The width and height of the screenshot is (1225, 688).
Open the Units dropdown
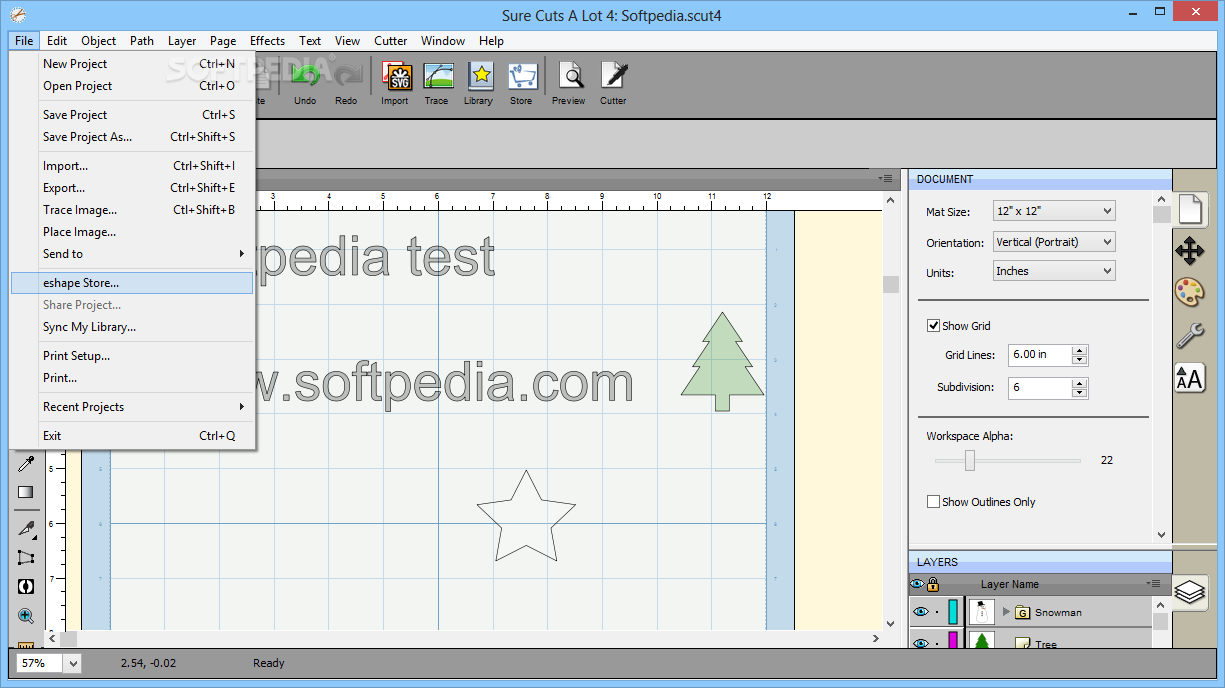point(1054,271)
